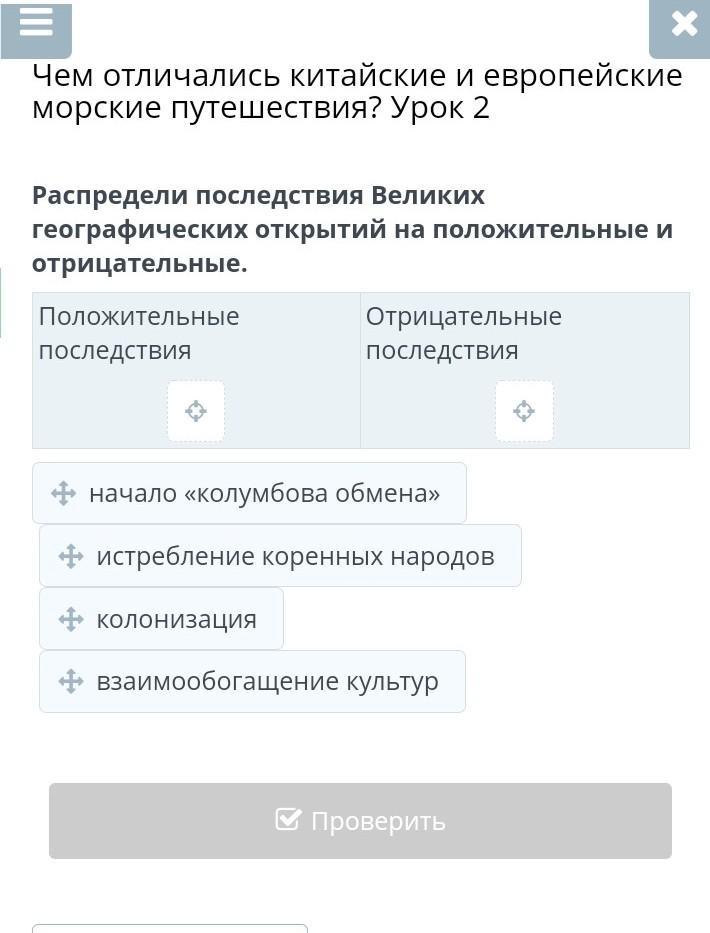710x933 pixels.
Task: Select the взаимообогащение культур answer chip
Action: click(252, 681)
